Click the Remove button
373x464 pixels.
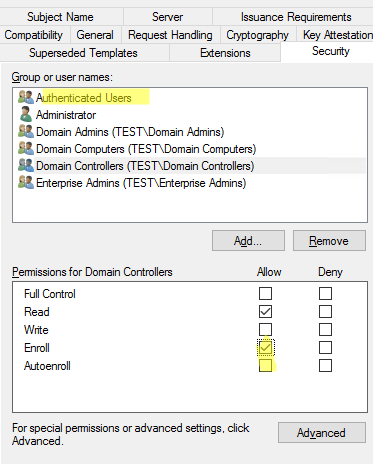(x=329, y=240)
